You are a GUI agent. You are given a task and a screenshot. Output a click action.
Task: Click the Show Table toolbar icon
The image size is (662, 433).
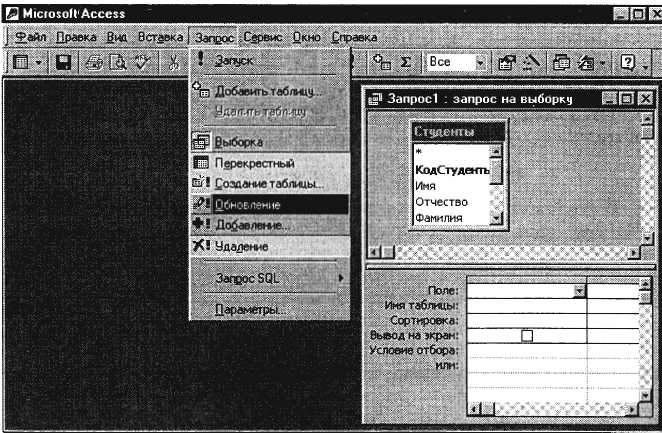(382, 62)
